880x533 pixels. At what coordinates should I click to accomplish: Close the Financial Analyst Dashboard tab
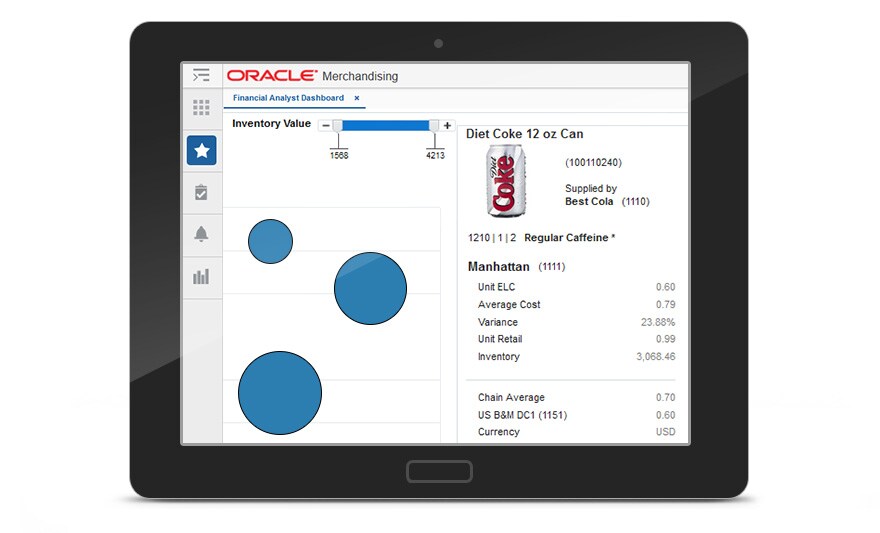pos(356,98)
